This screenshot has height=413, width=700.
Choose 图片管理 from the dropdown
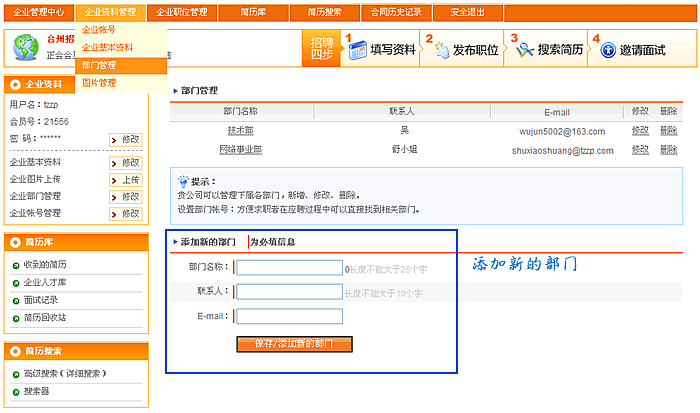click(99, 82)
